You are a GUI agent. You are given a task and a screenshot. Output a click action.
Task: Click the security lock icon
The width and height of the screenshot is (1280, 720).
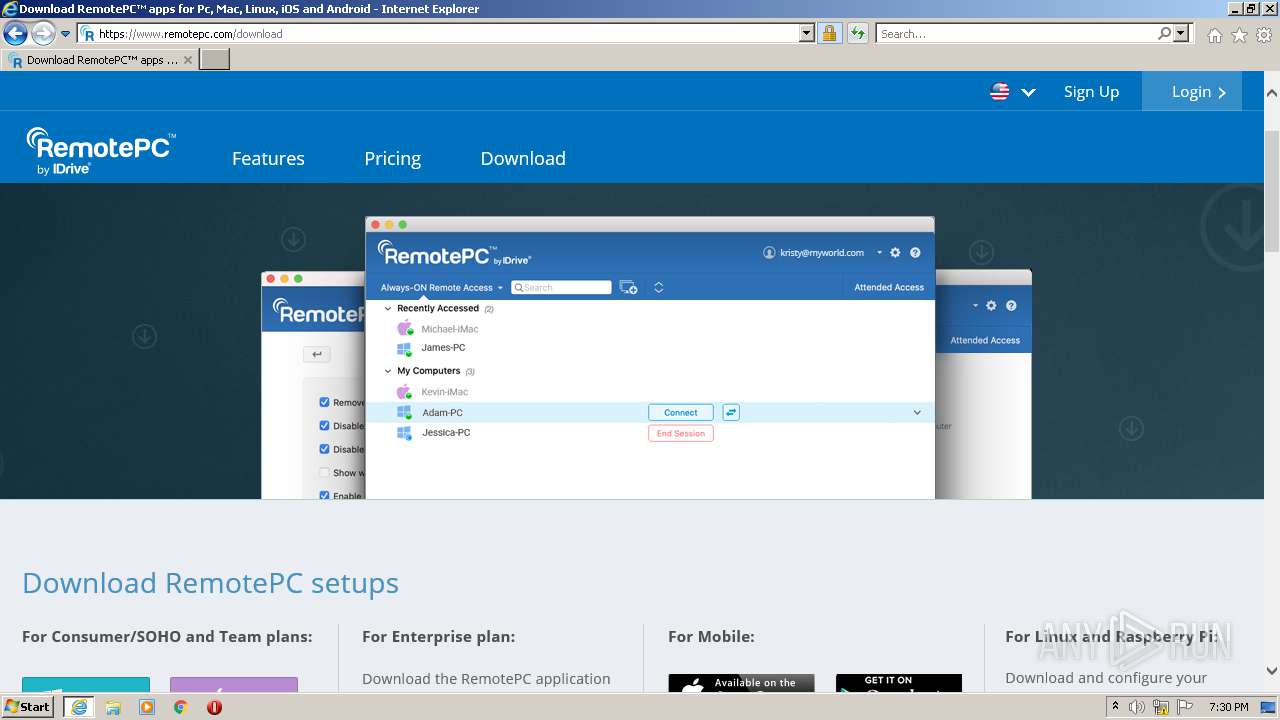829,34
